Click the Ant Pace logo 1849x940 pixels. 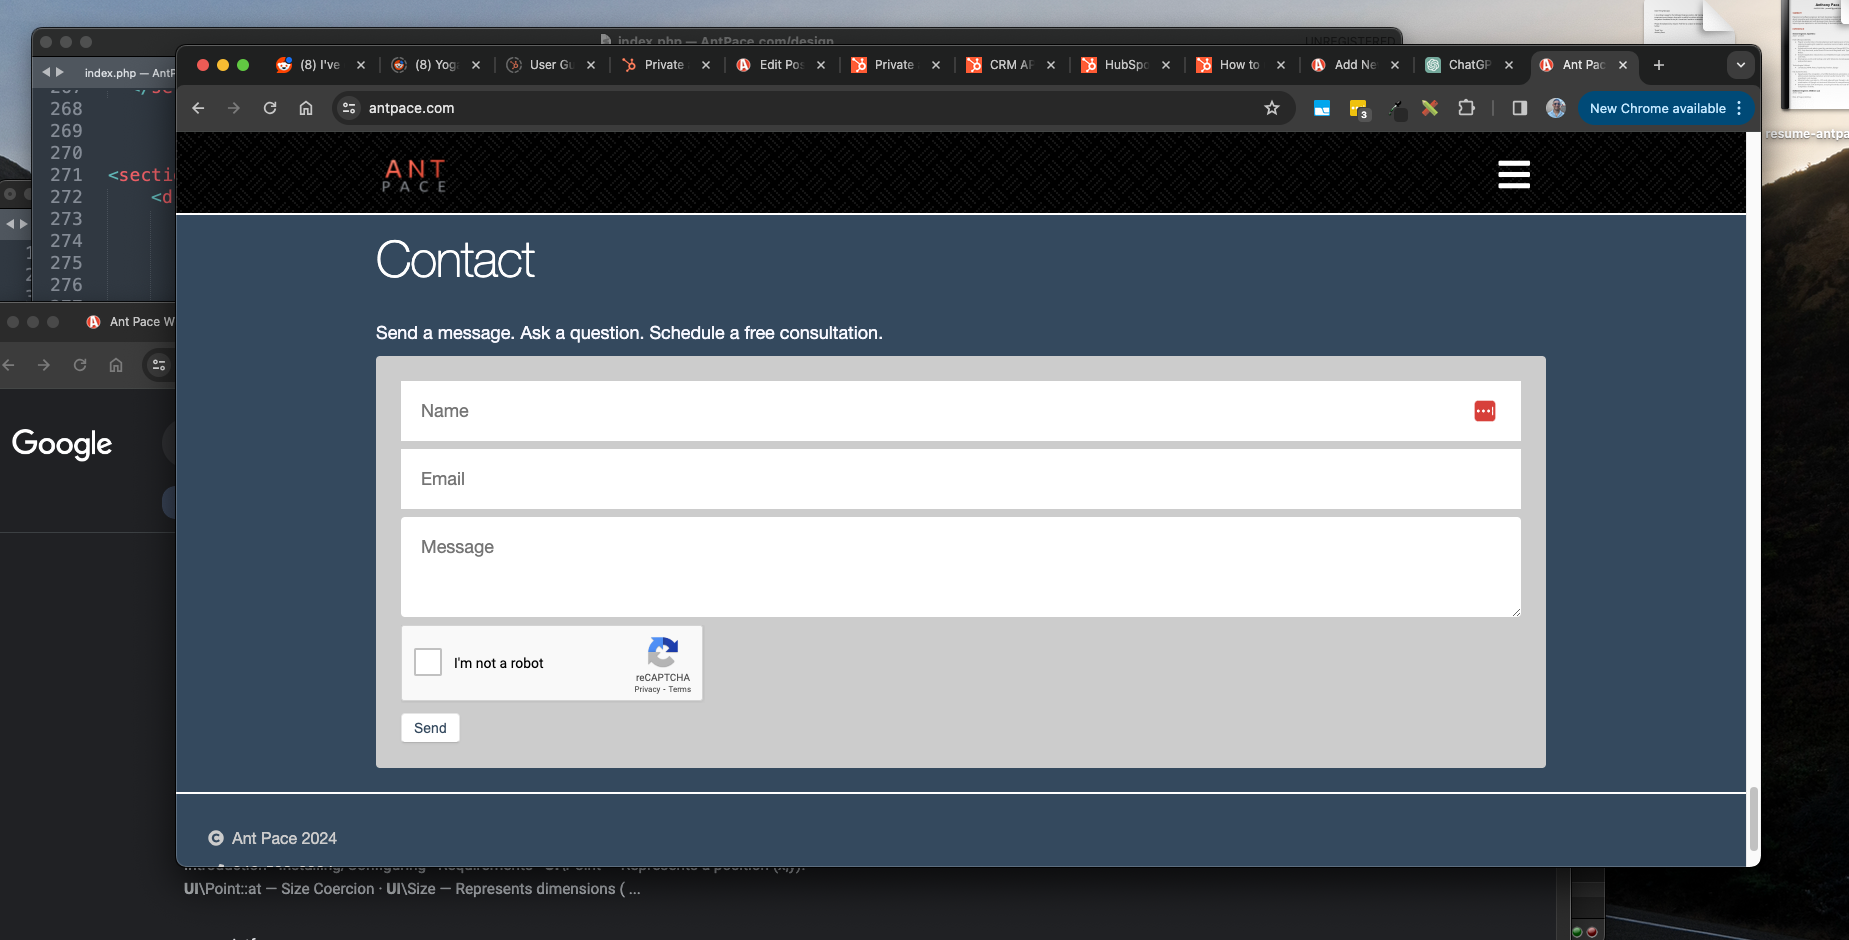[x=415, y=175]
